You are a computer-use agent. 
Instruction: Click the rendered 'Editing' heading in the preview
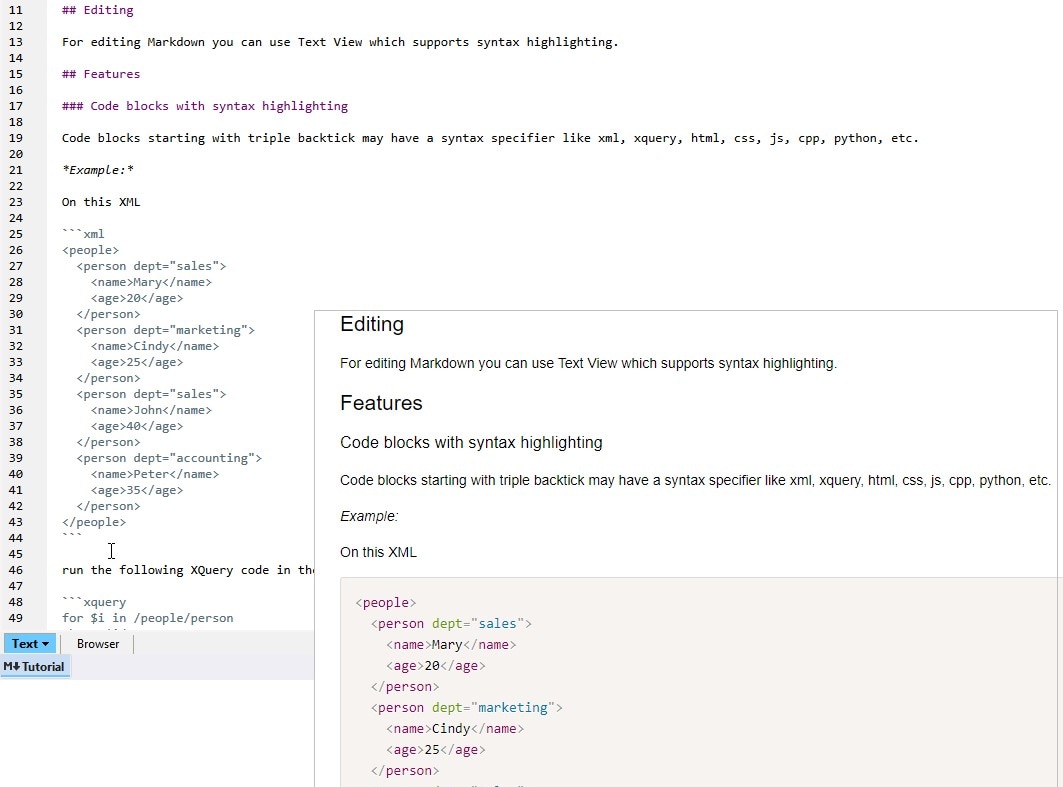pos(372,324)
